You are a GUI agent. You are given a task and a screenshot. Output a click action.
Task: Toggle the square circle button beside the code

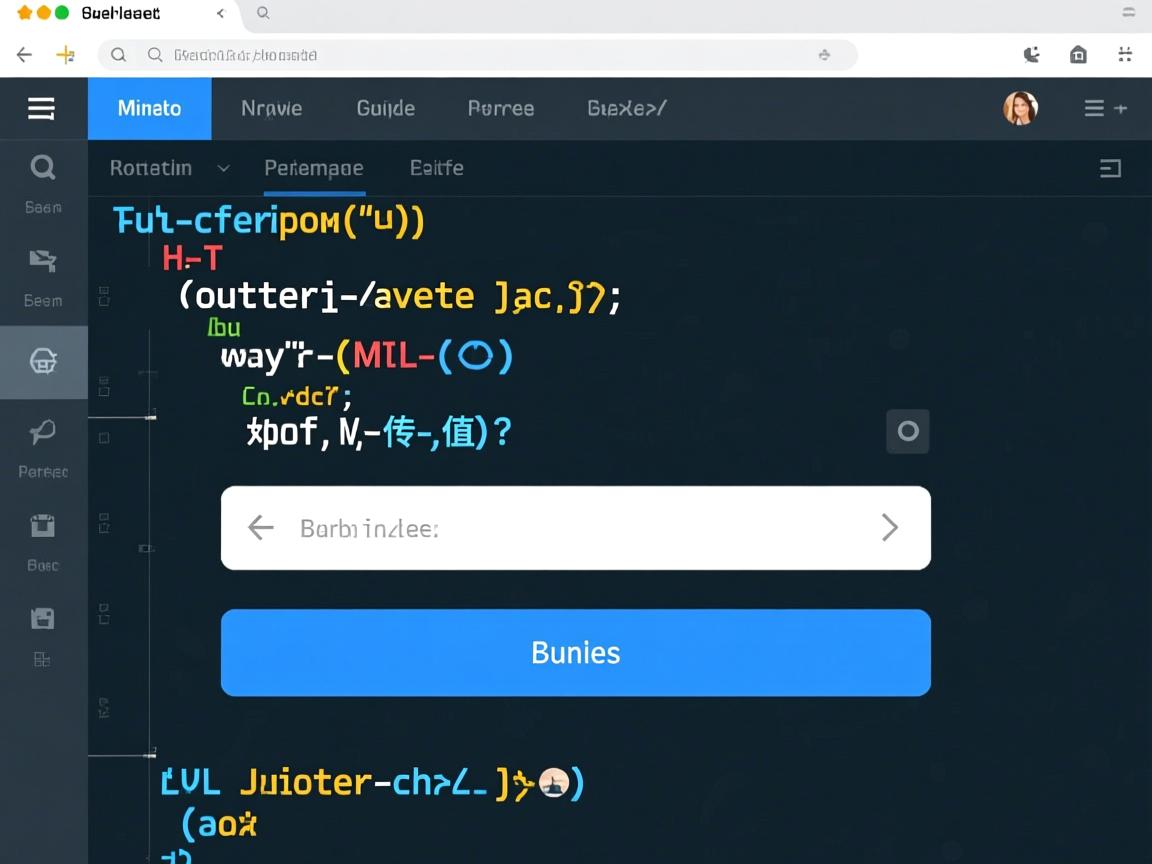(908, 431)
